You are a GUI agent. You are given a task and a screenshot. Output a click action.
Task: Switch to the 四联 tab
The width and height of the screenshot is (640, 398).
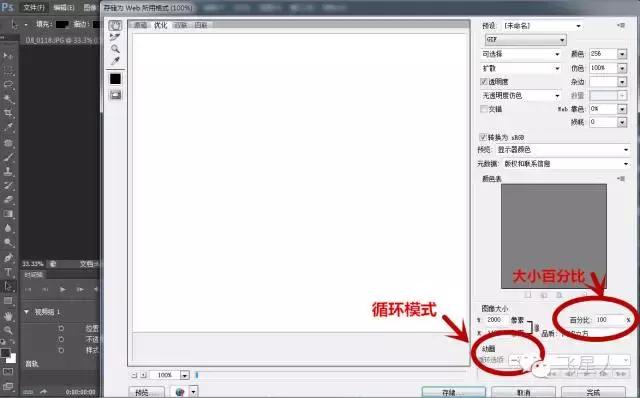click(200, 25)
